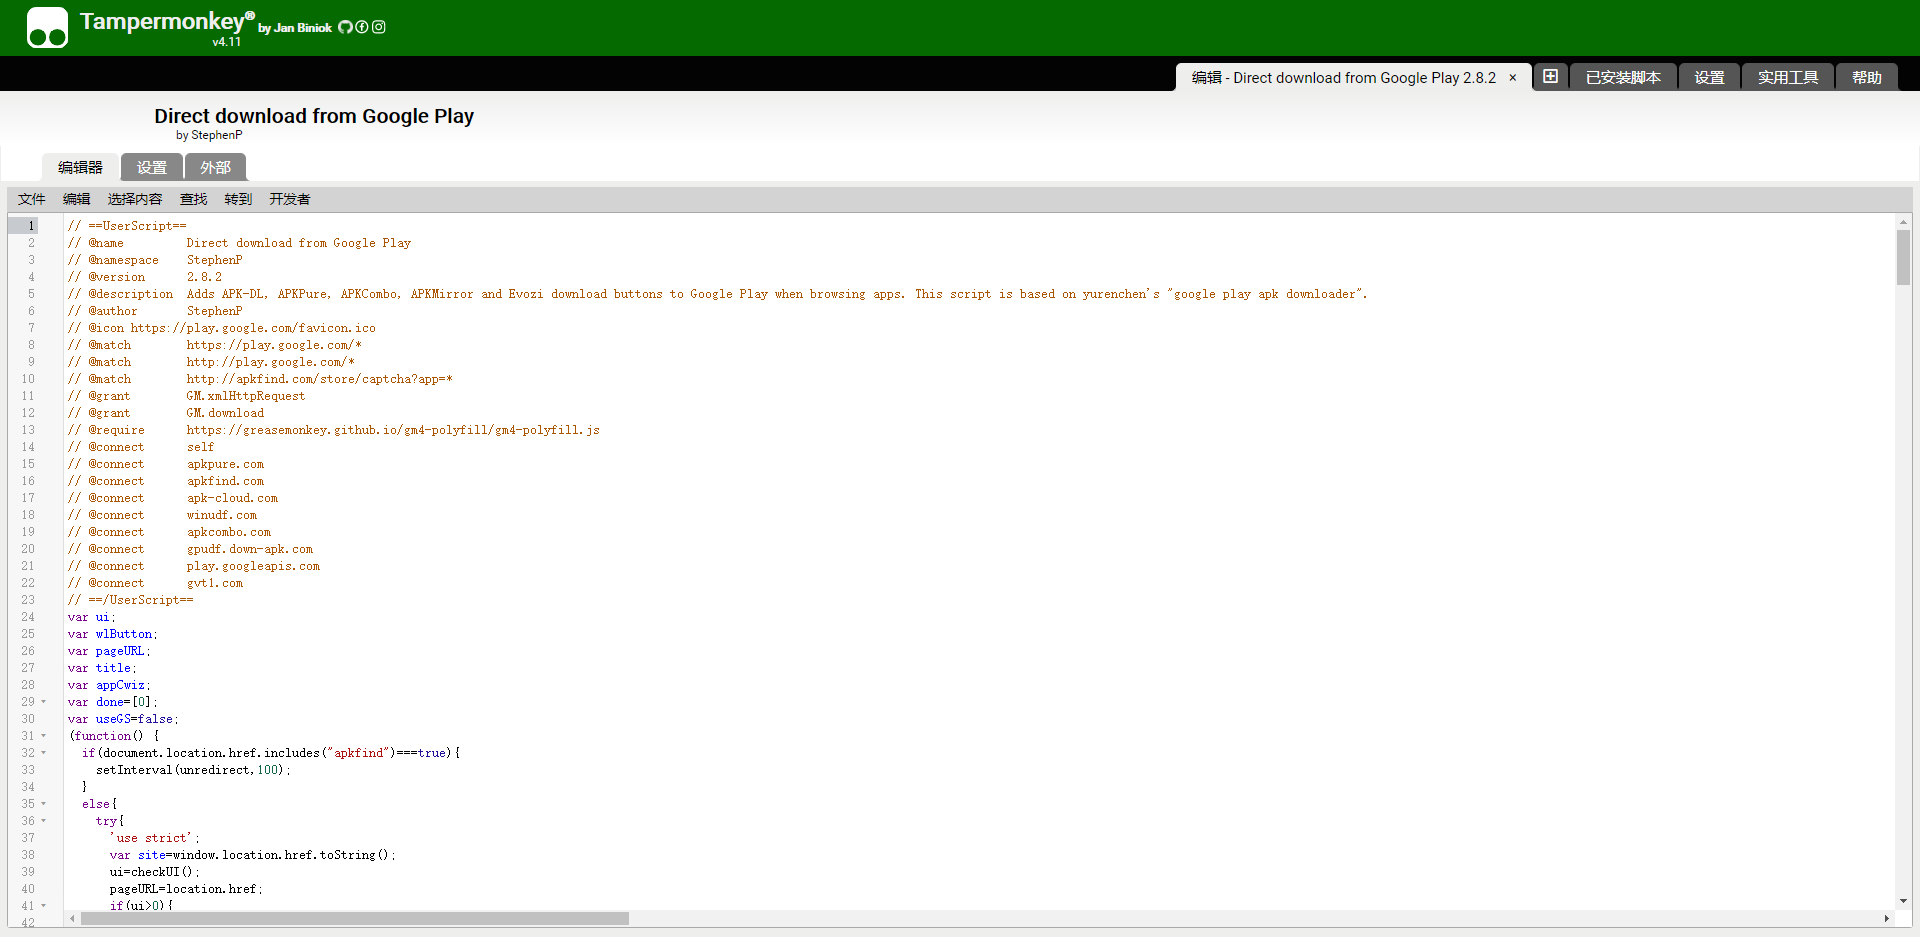This screenshot has height=937, width=1920.
Task: Switch to the 外部 sub-tab
Action: (215, 167)
